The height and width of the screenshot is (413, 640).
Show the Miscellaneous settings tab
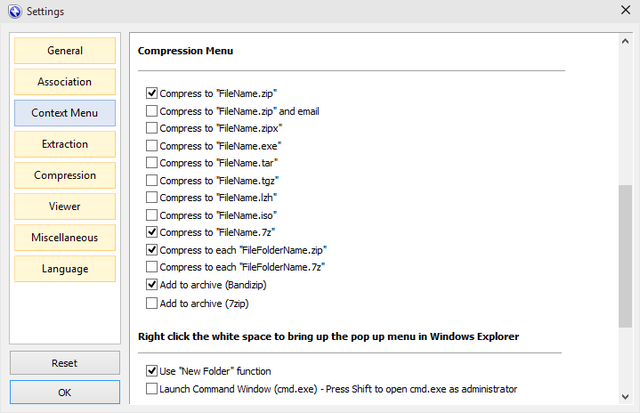pos(65,237)
